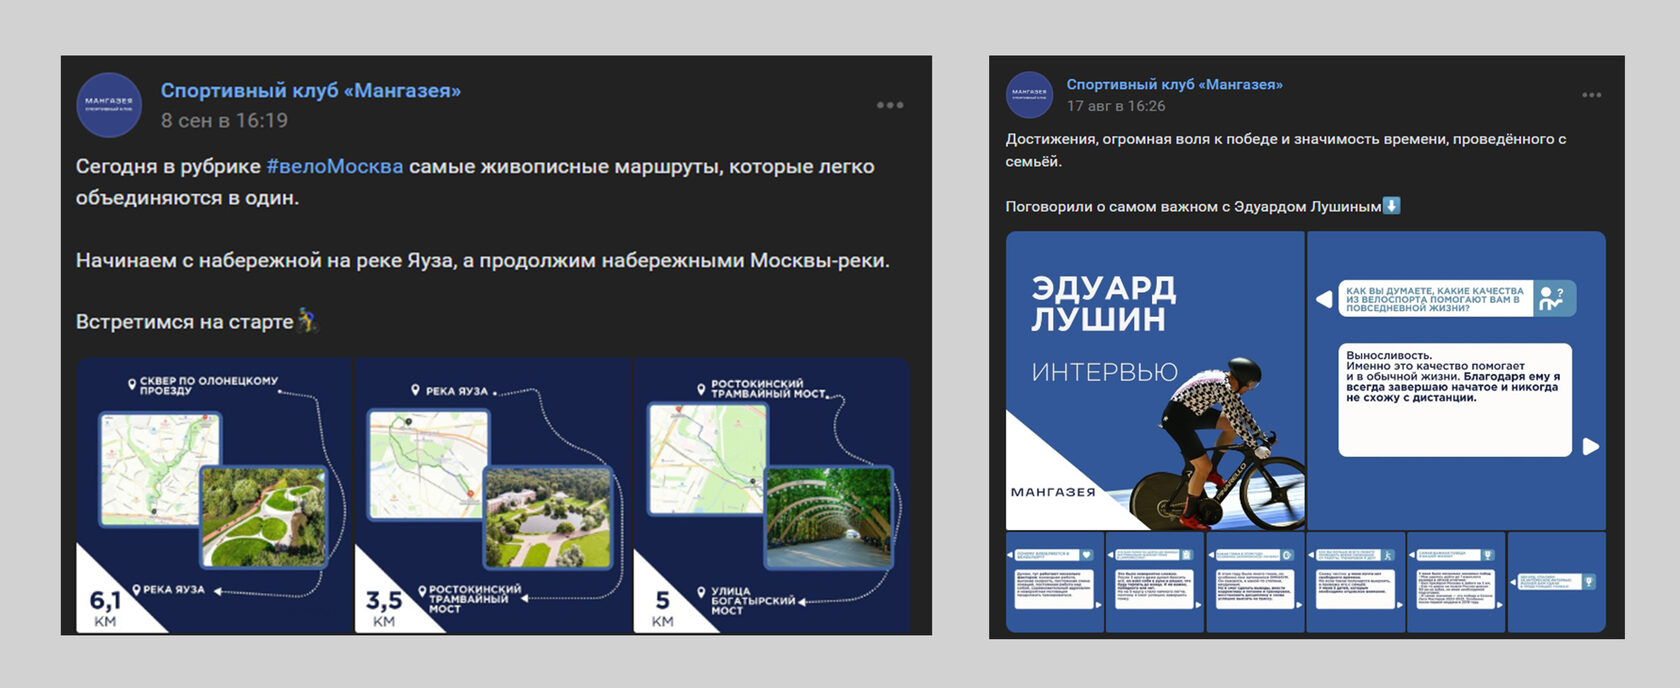Click the 'Достижения, огромная воля к победе' text
The width and height of the screenshot is (1680, 688).
pos(1286,150)
